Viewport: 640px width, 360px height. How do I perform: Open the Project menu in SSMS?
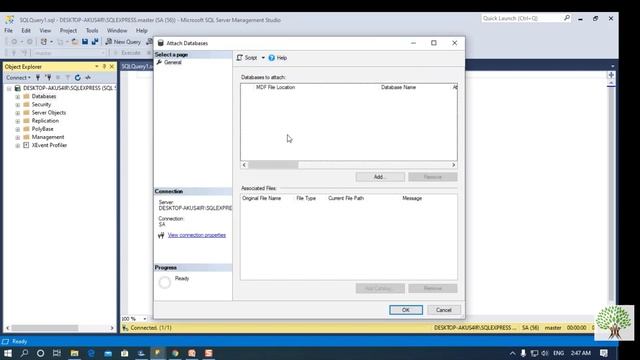(68, 31)
